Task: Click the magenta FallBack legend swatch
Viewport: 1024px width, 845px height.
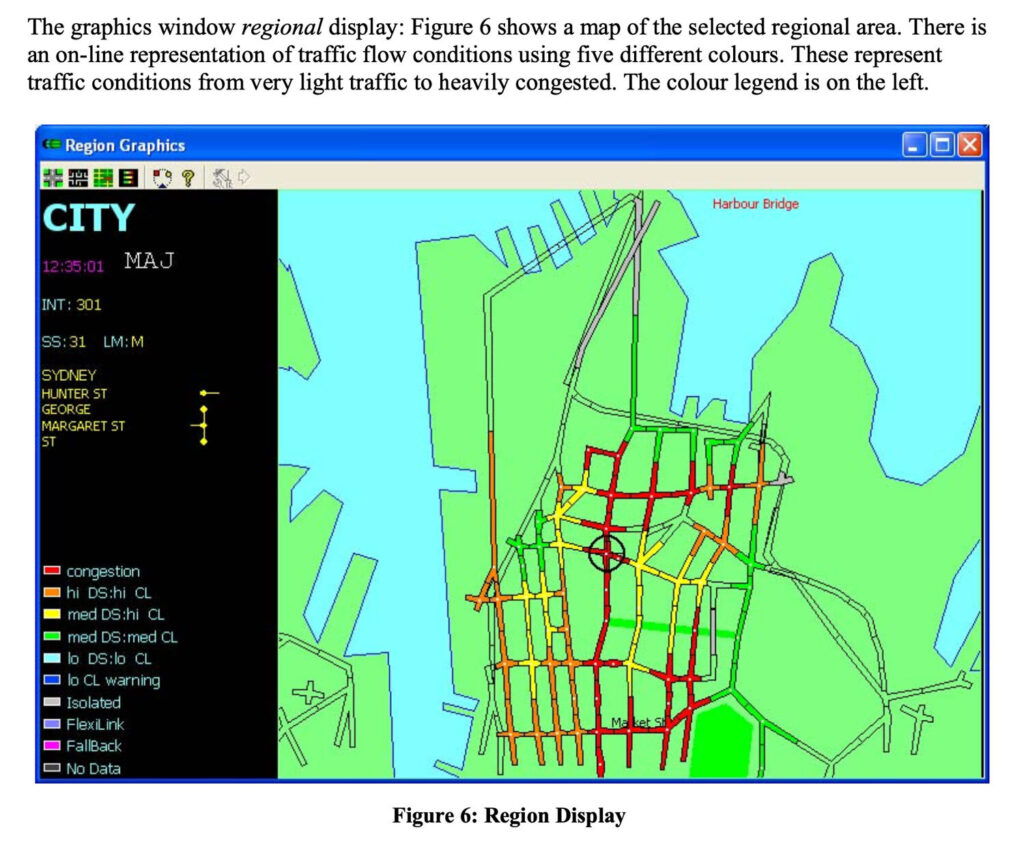Action: pyautogui.click(x=52, y=746)
